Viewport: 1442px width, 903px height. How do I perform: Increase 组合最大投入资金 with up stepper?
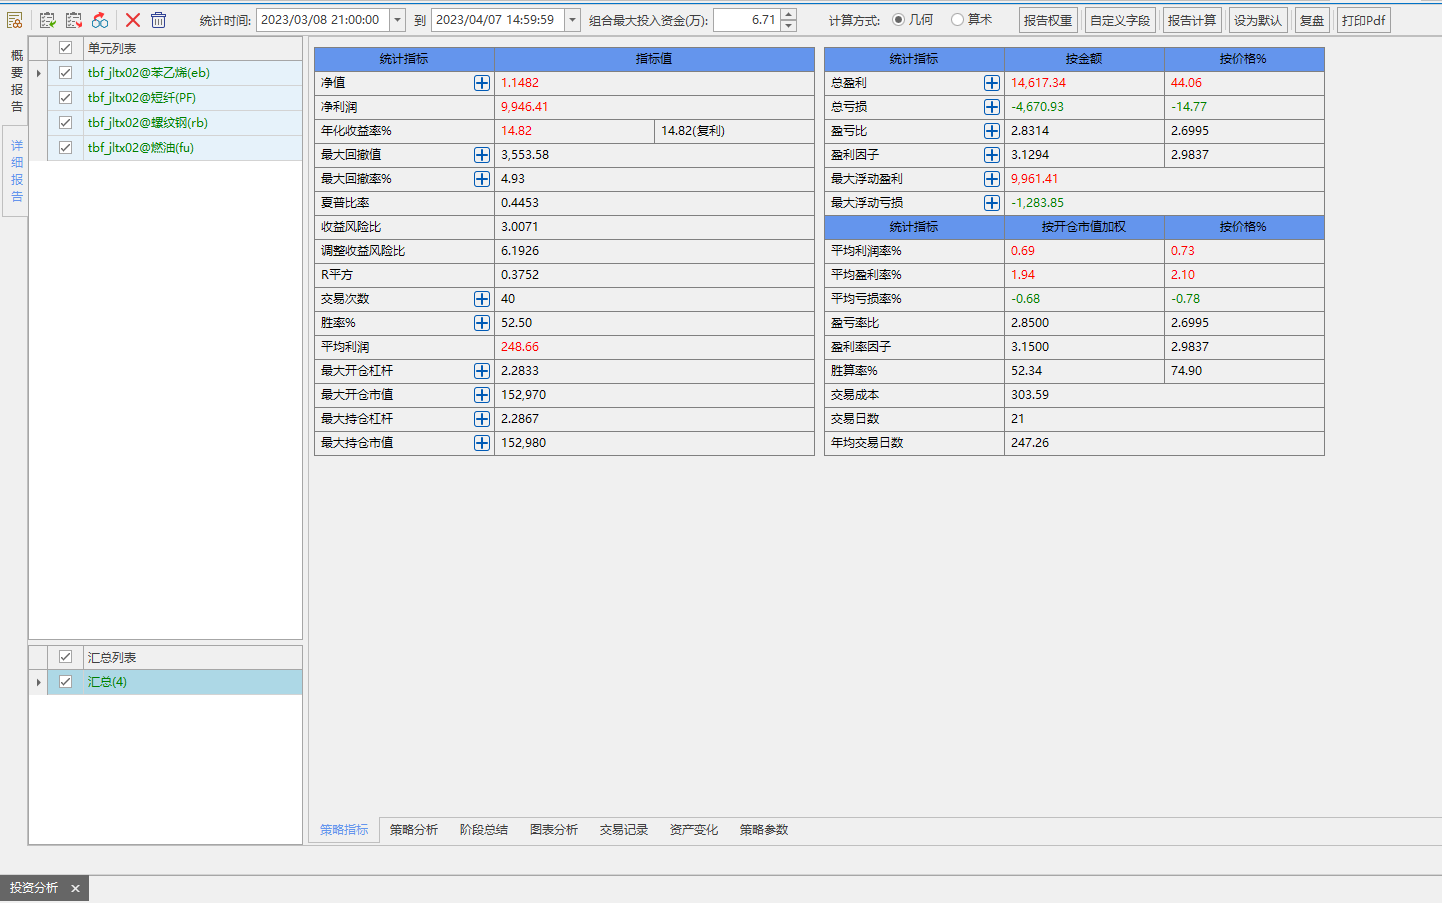[x=789, y=15]
